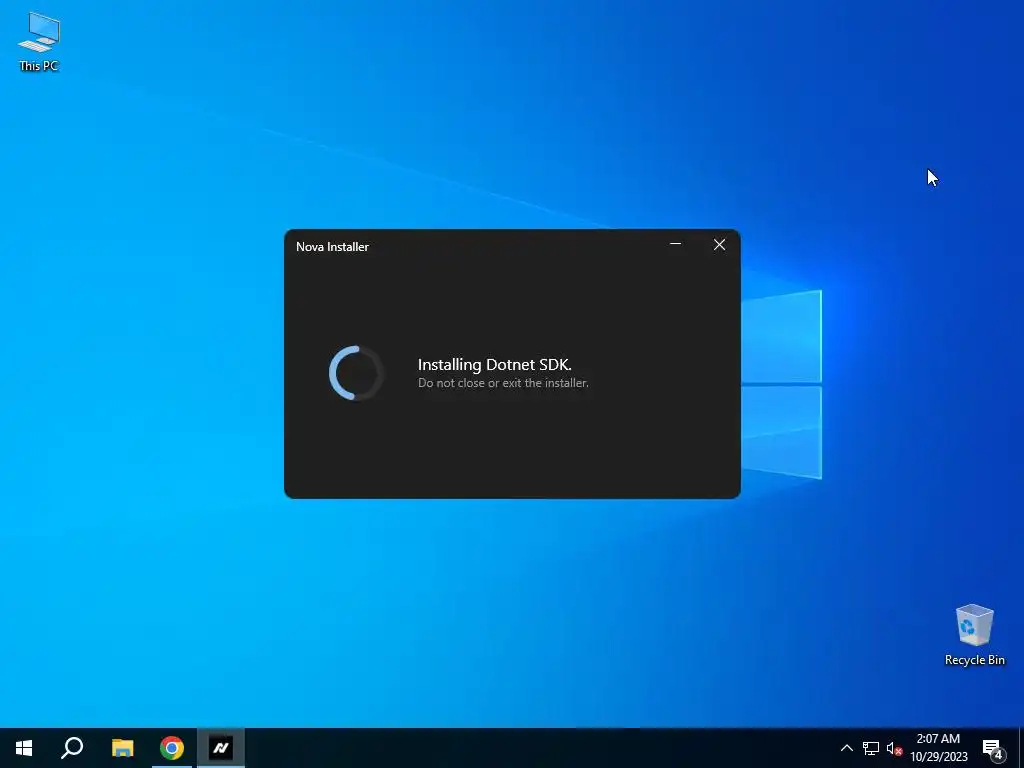
Task: Click the muted volume tray icon
Action: (894, 748)
